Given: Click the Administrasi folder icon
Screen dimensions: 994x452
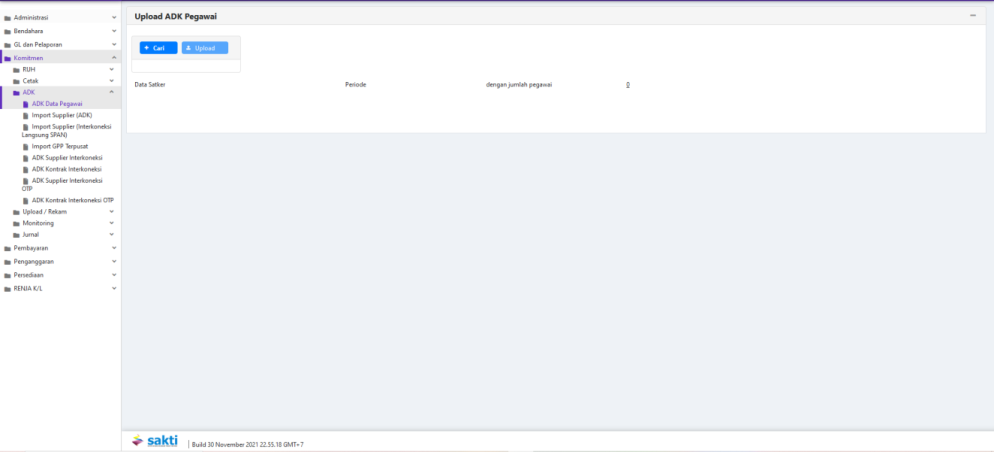Looking at the screenshot, I should [x=8, y=17].
